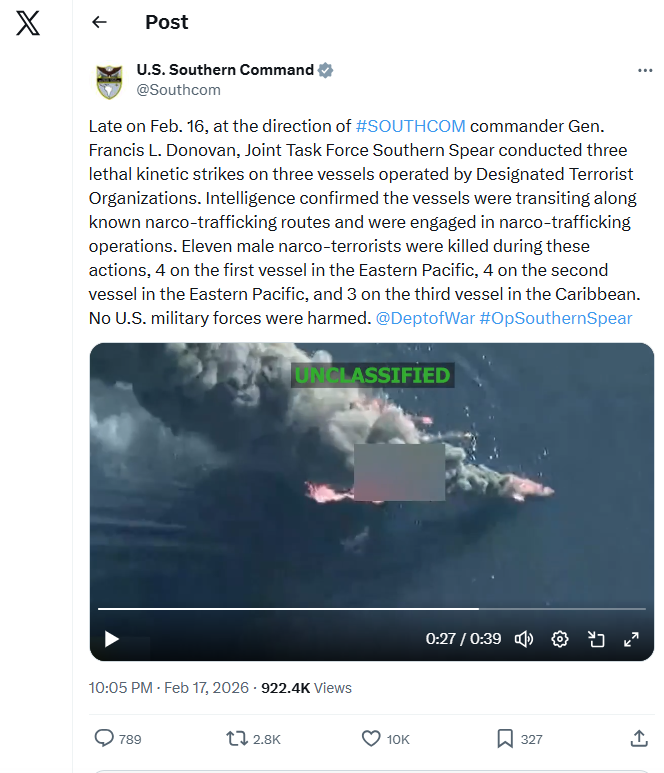
Task: Seek on the video progress bar
Action: tap(372, 609)
